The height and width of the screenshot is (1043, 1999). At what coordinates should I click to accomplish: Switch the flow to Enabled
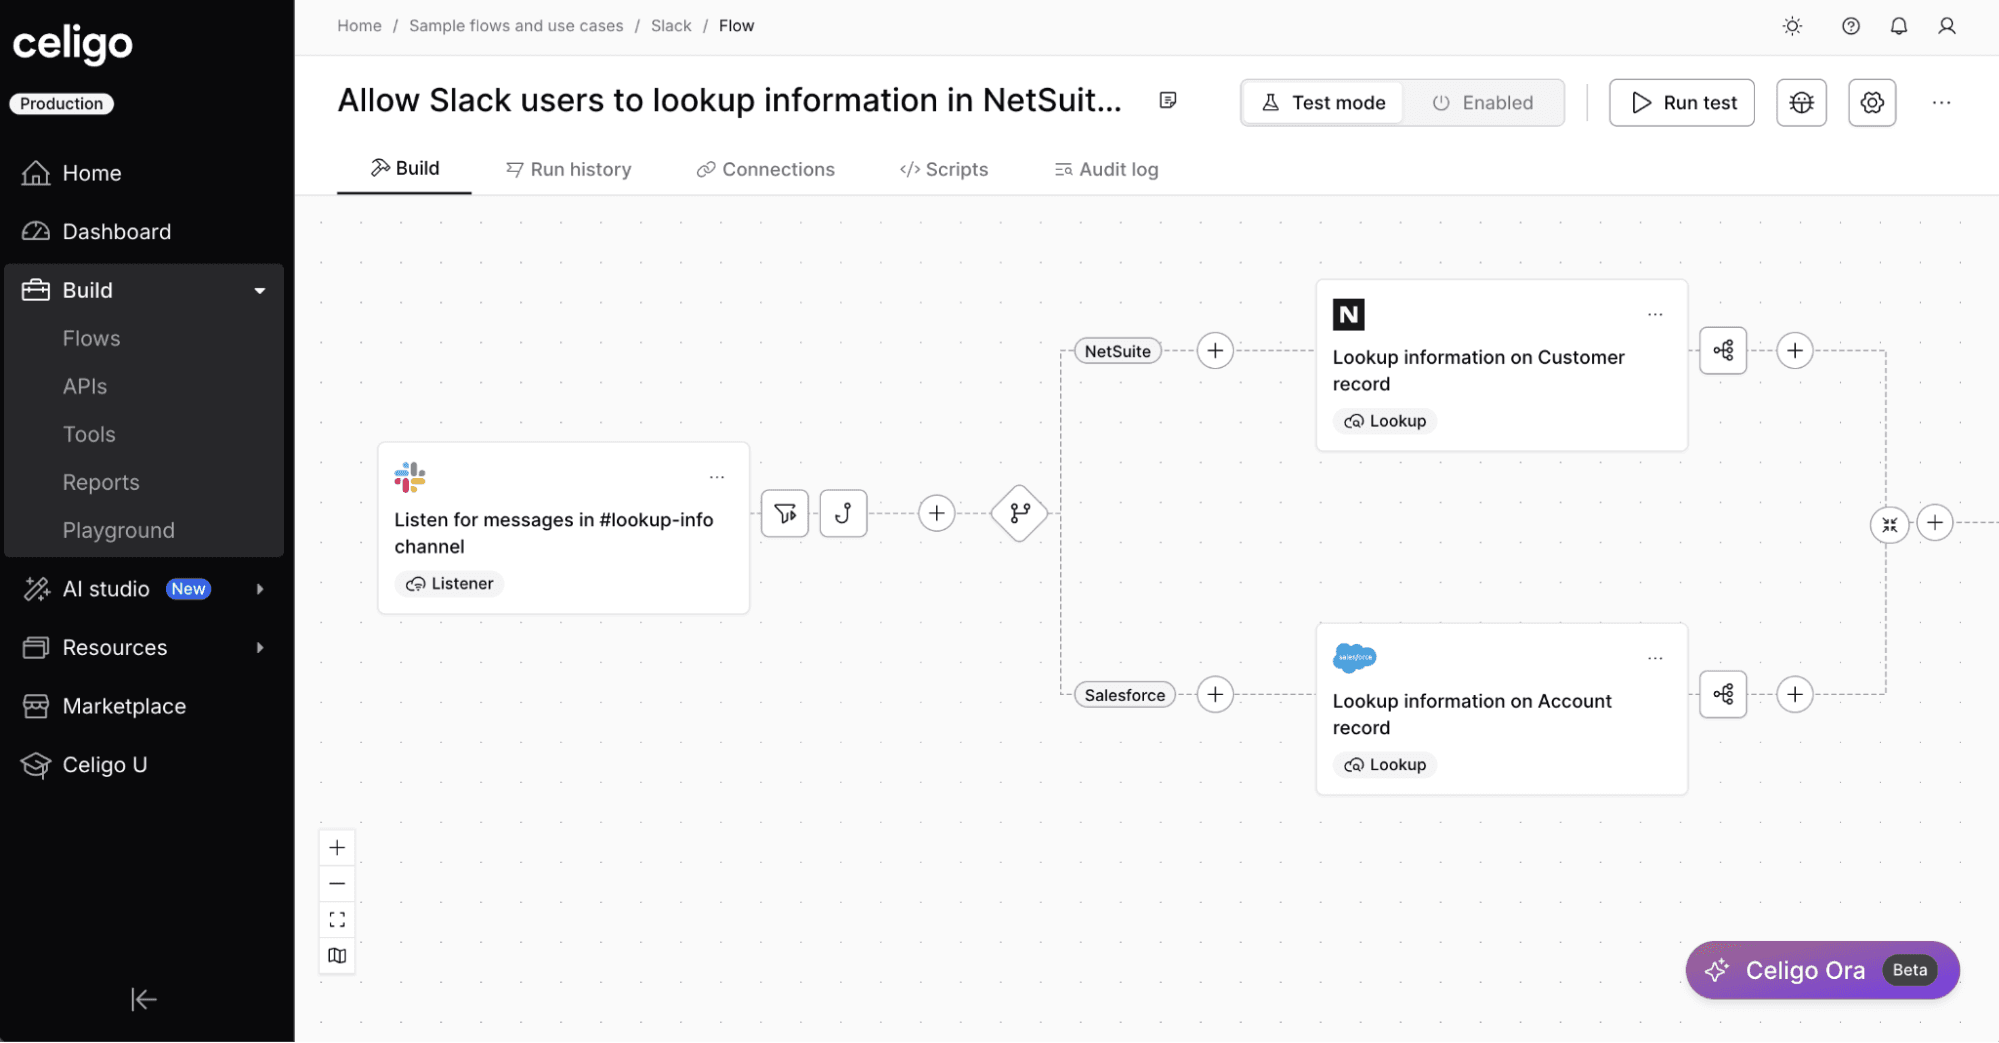(x=1483, y=103)
